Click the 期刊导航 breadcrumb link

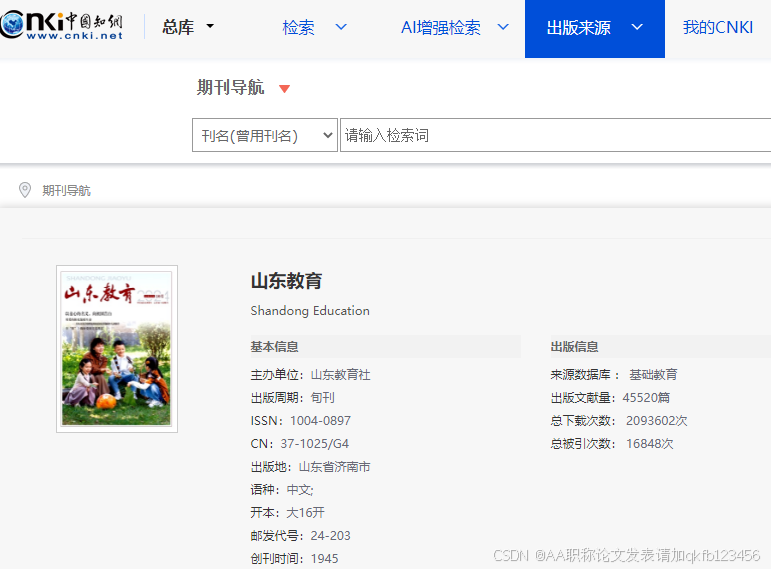(66, 191)
